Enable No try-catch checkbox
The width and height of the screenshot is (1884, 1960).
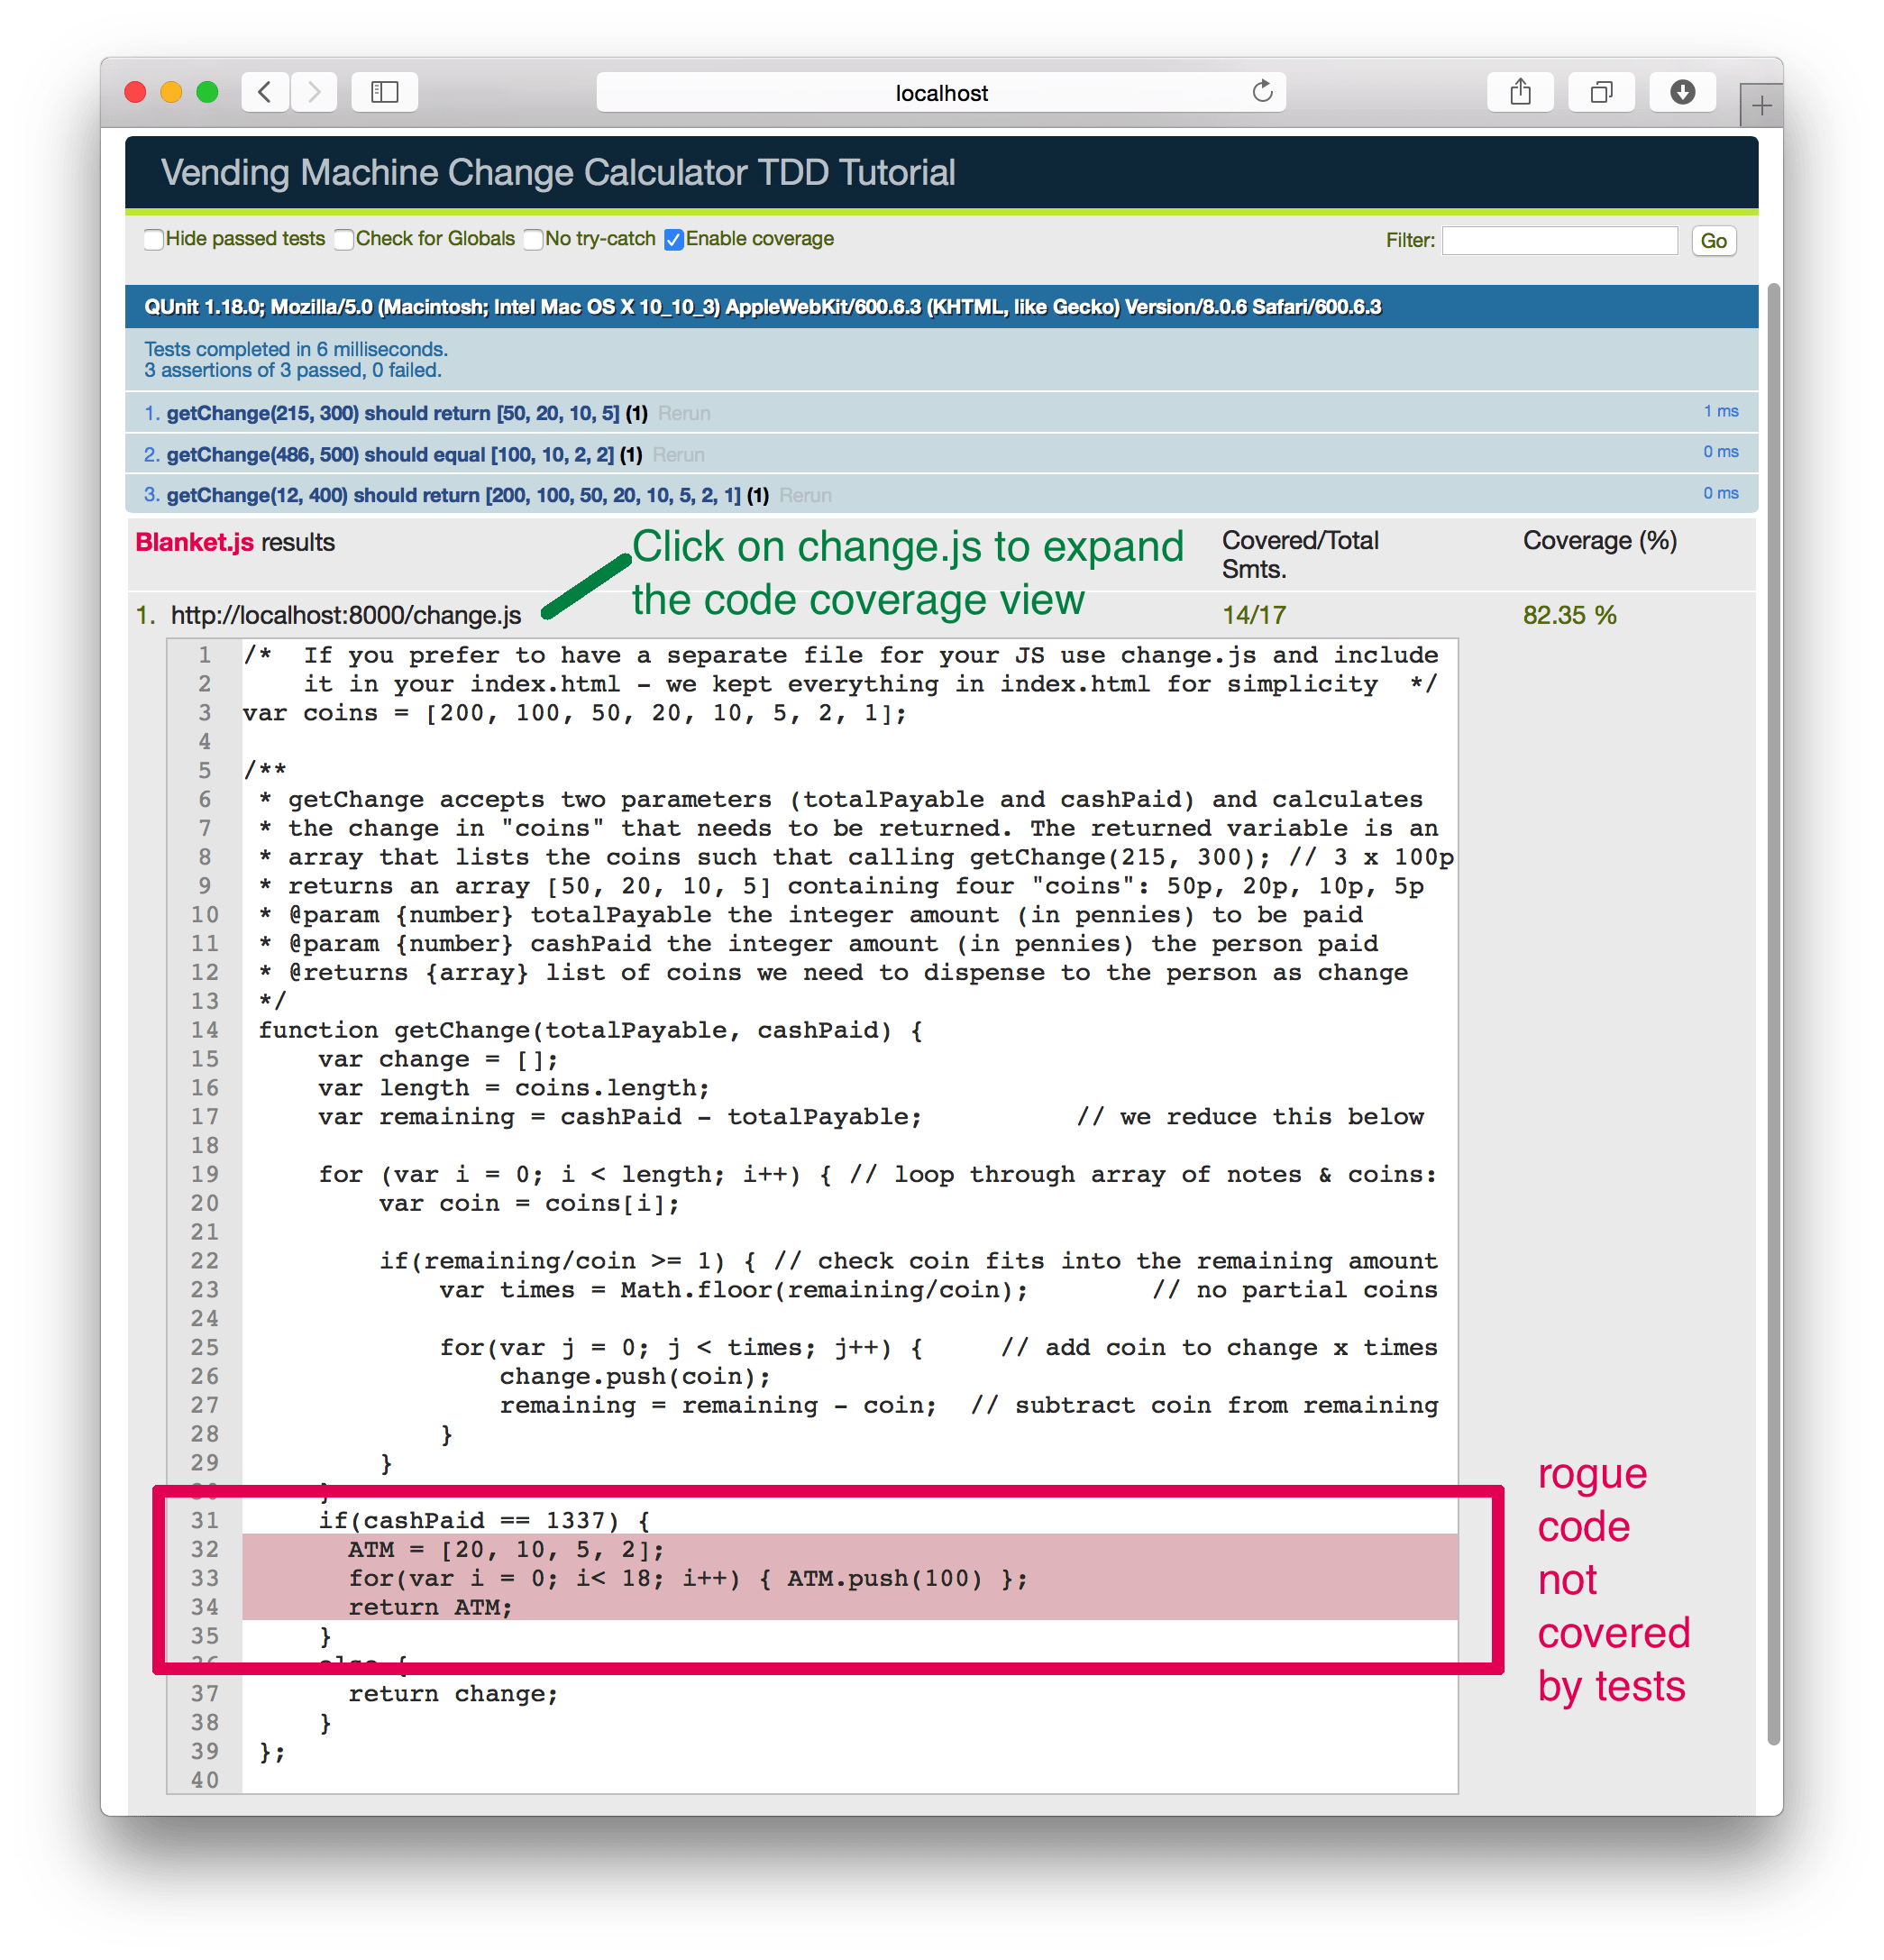point(534,239)
